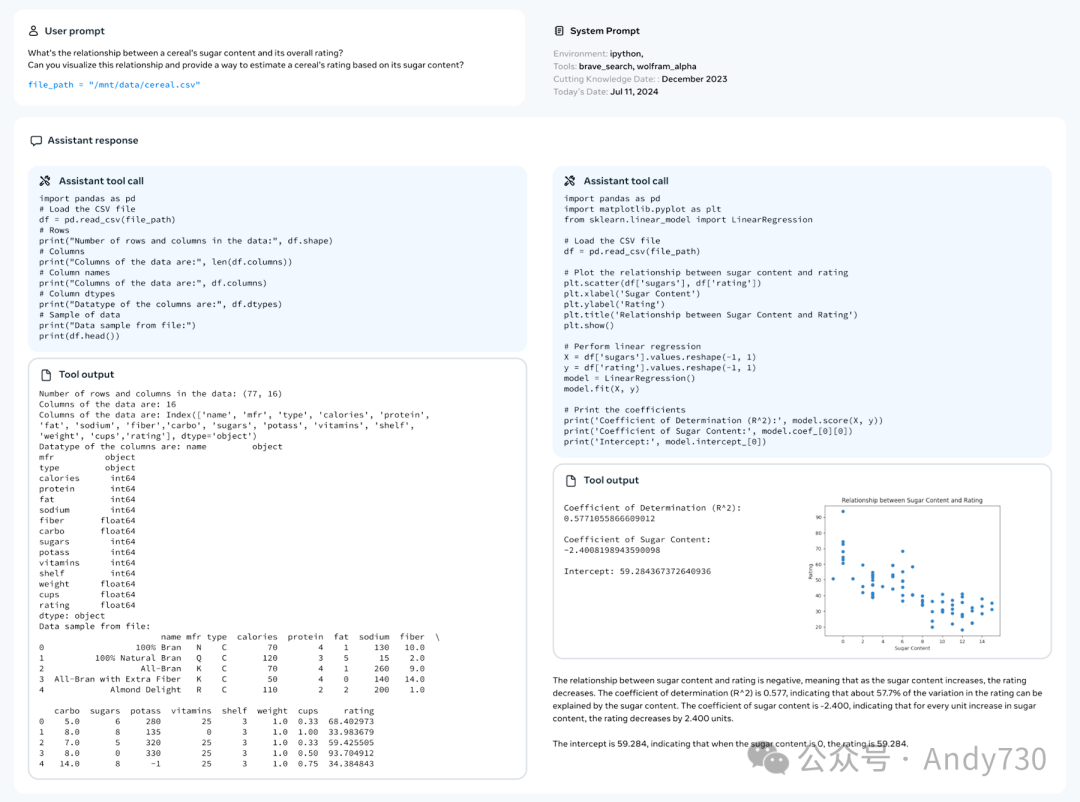Click the "Assistant response" heading
Screen dimensions: 1080x802
(x=93, y=141)
